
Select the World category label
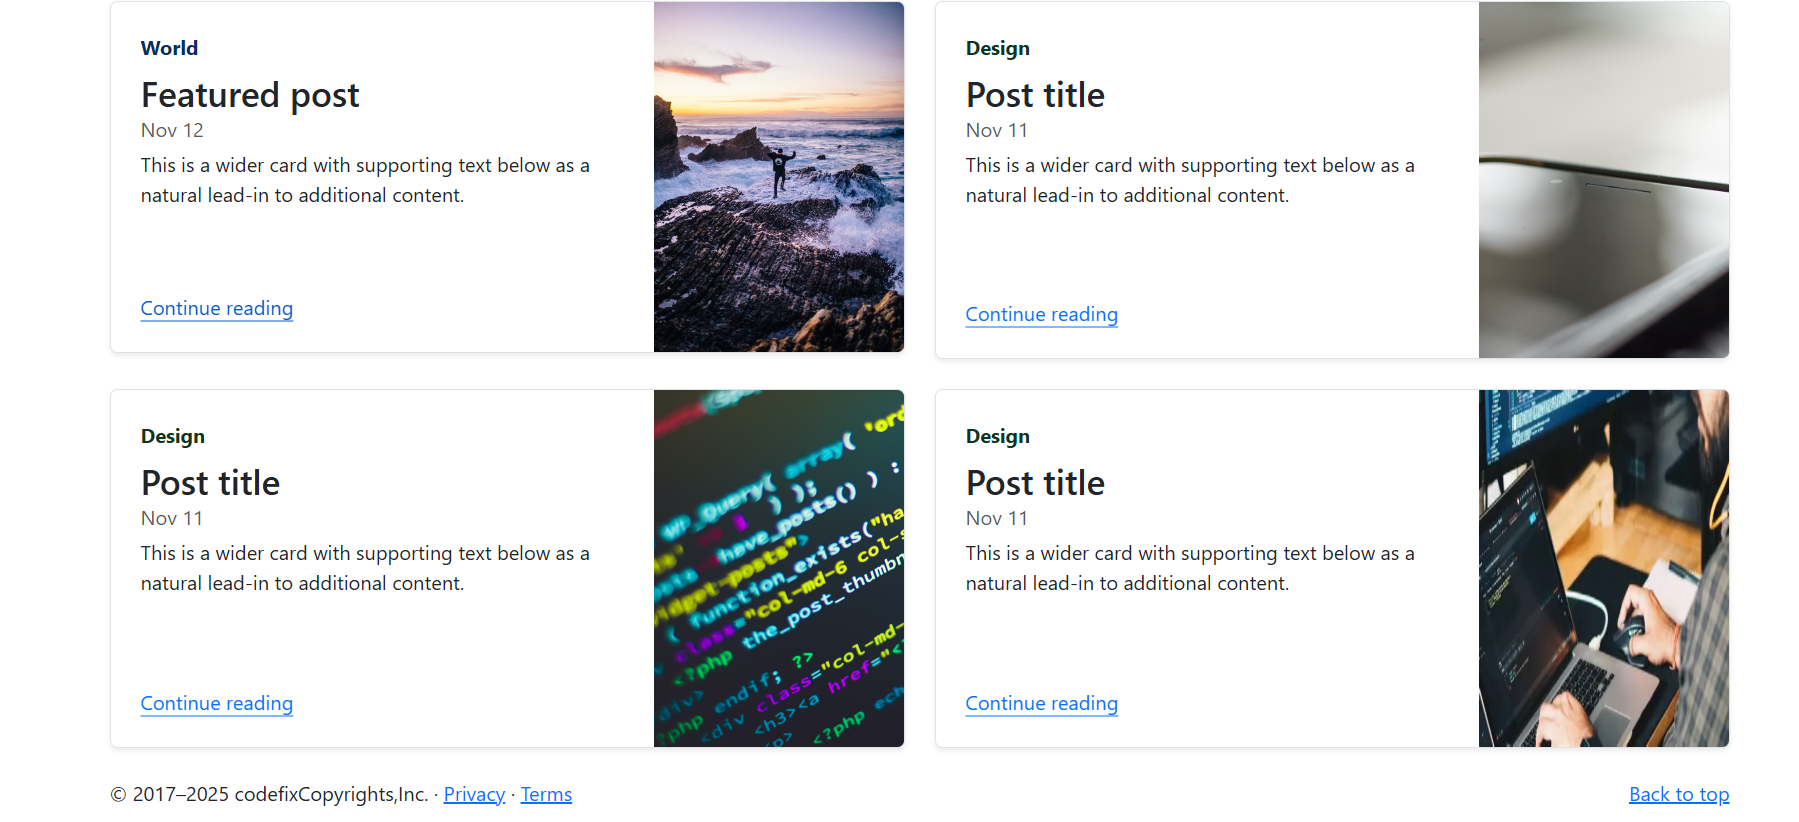click(169, 48)
